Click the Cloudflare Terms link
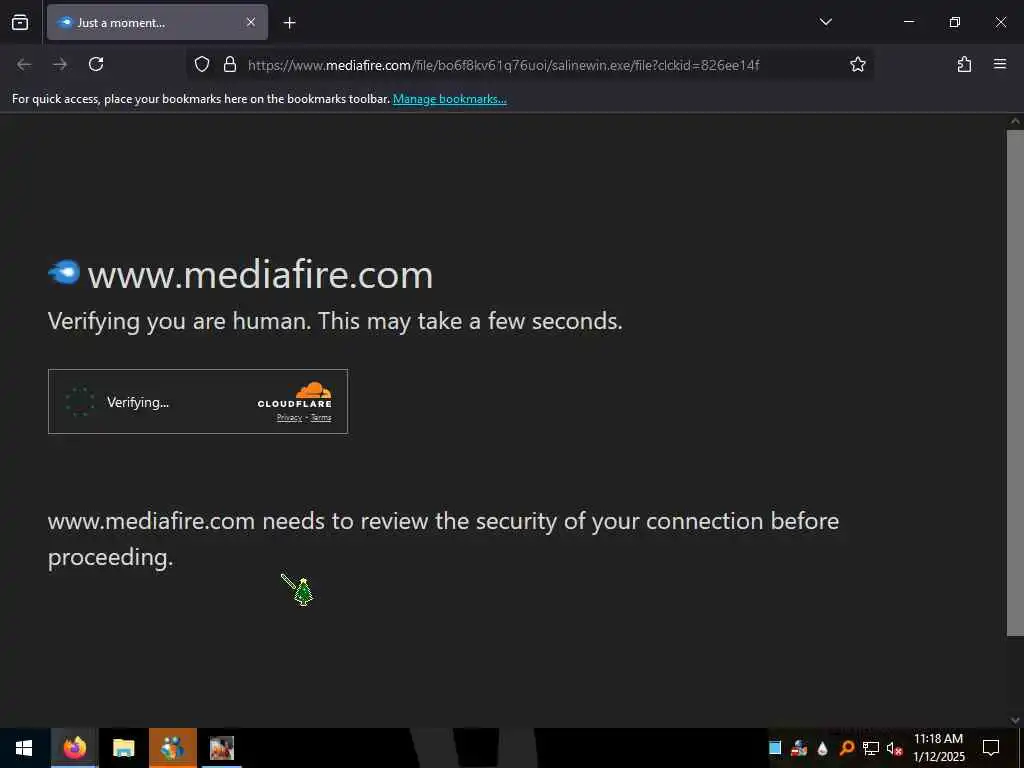Viewport: 1024px width, 768px height. (321, 417)
